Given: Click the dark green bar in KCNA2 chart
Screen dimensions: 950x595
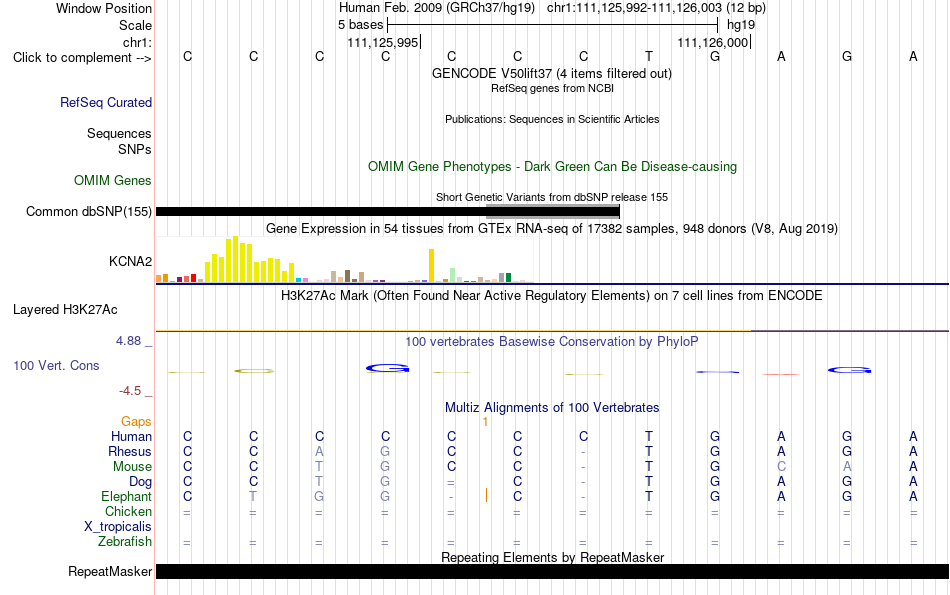Looking at the screenshot, I should 508,278.
